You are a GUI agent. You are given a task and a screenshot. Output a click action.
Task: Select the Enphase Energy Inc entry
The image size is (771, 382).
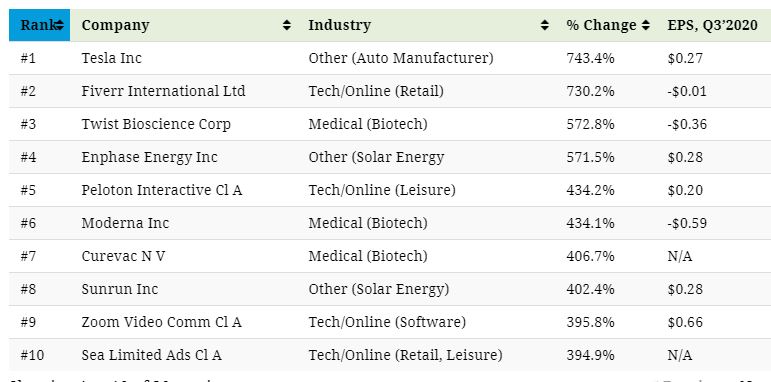(149, 157)
